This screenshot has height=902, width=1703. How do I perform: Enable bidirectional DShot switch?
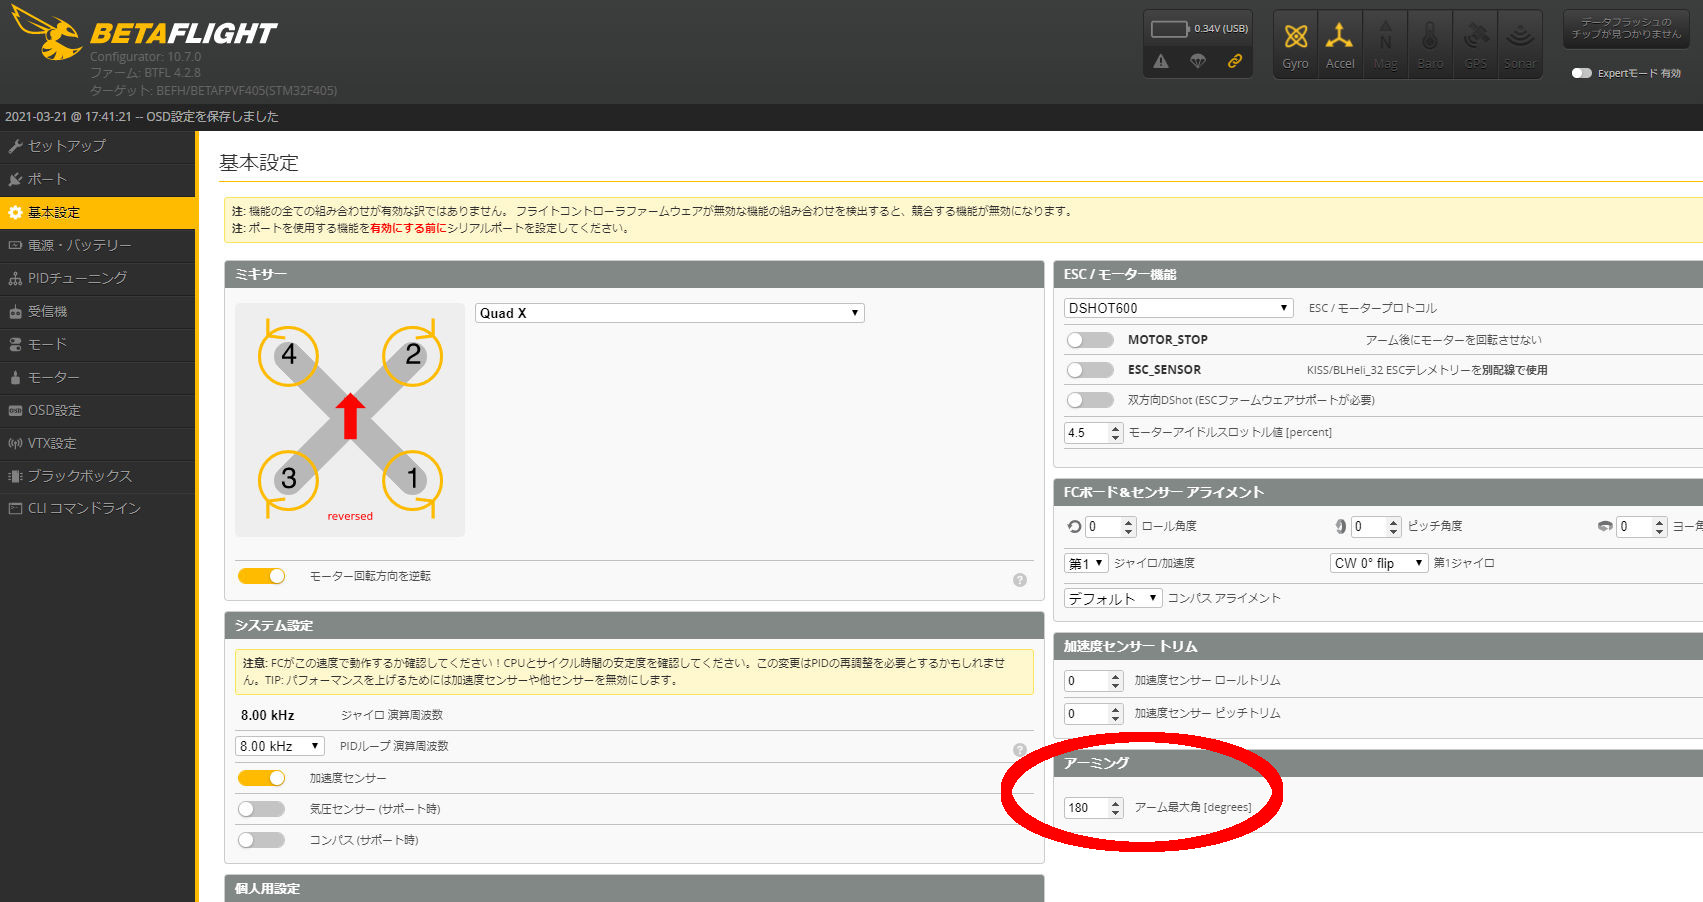point(1090,400)
